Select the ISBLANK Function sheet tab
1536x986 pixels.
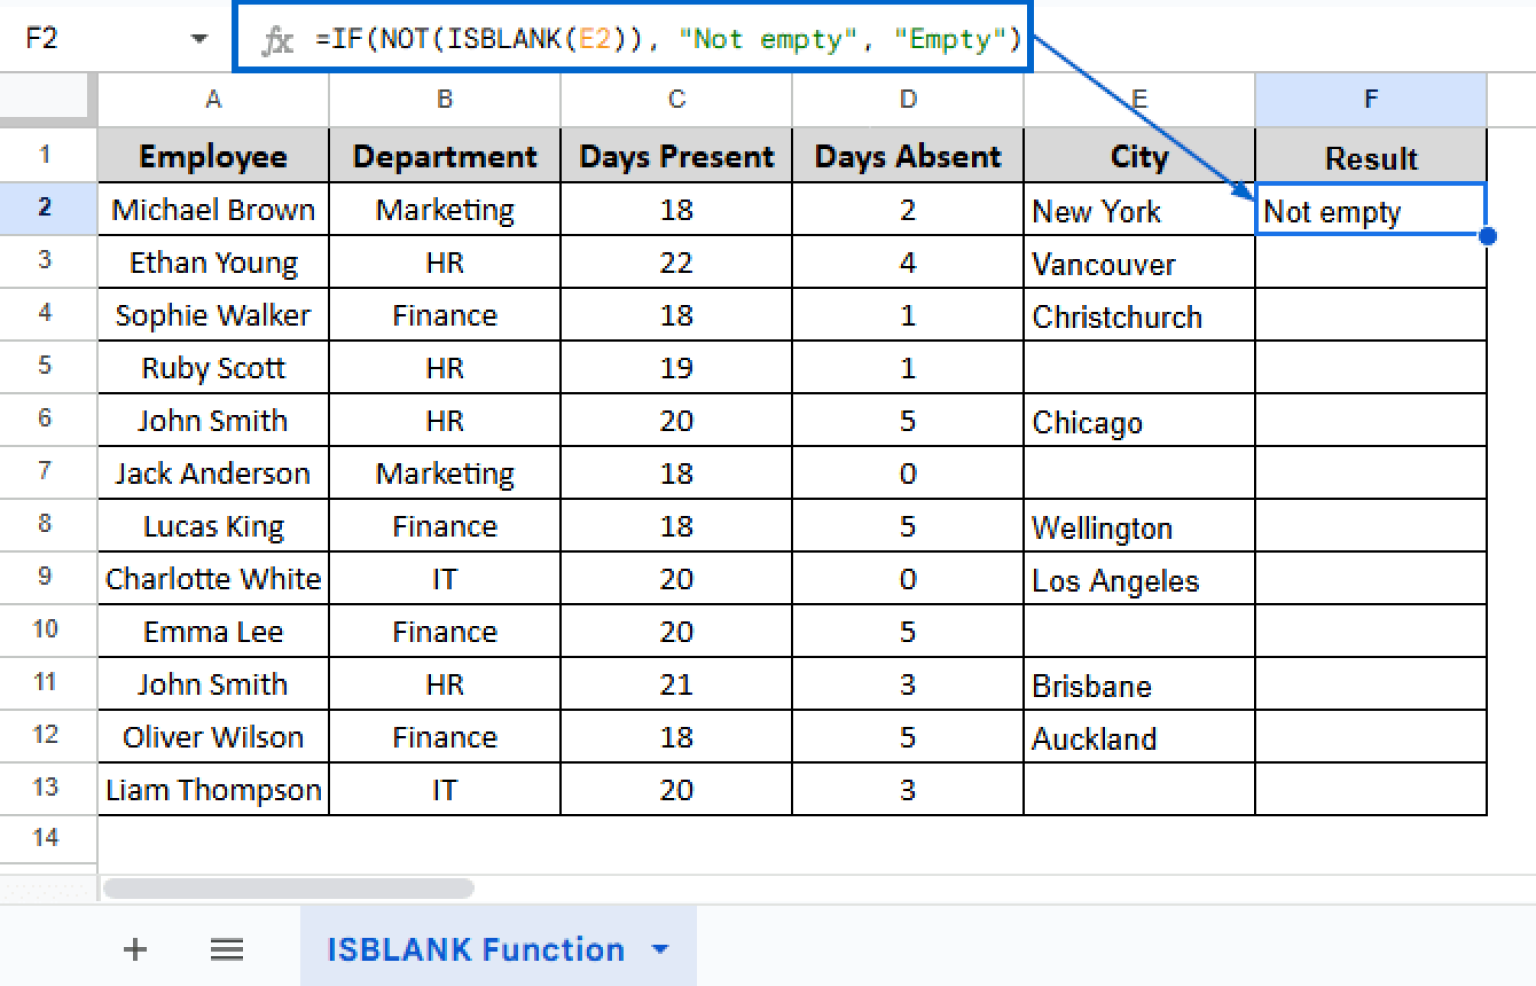tap(475, 949)
